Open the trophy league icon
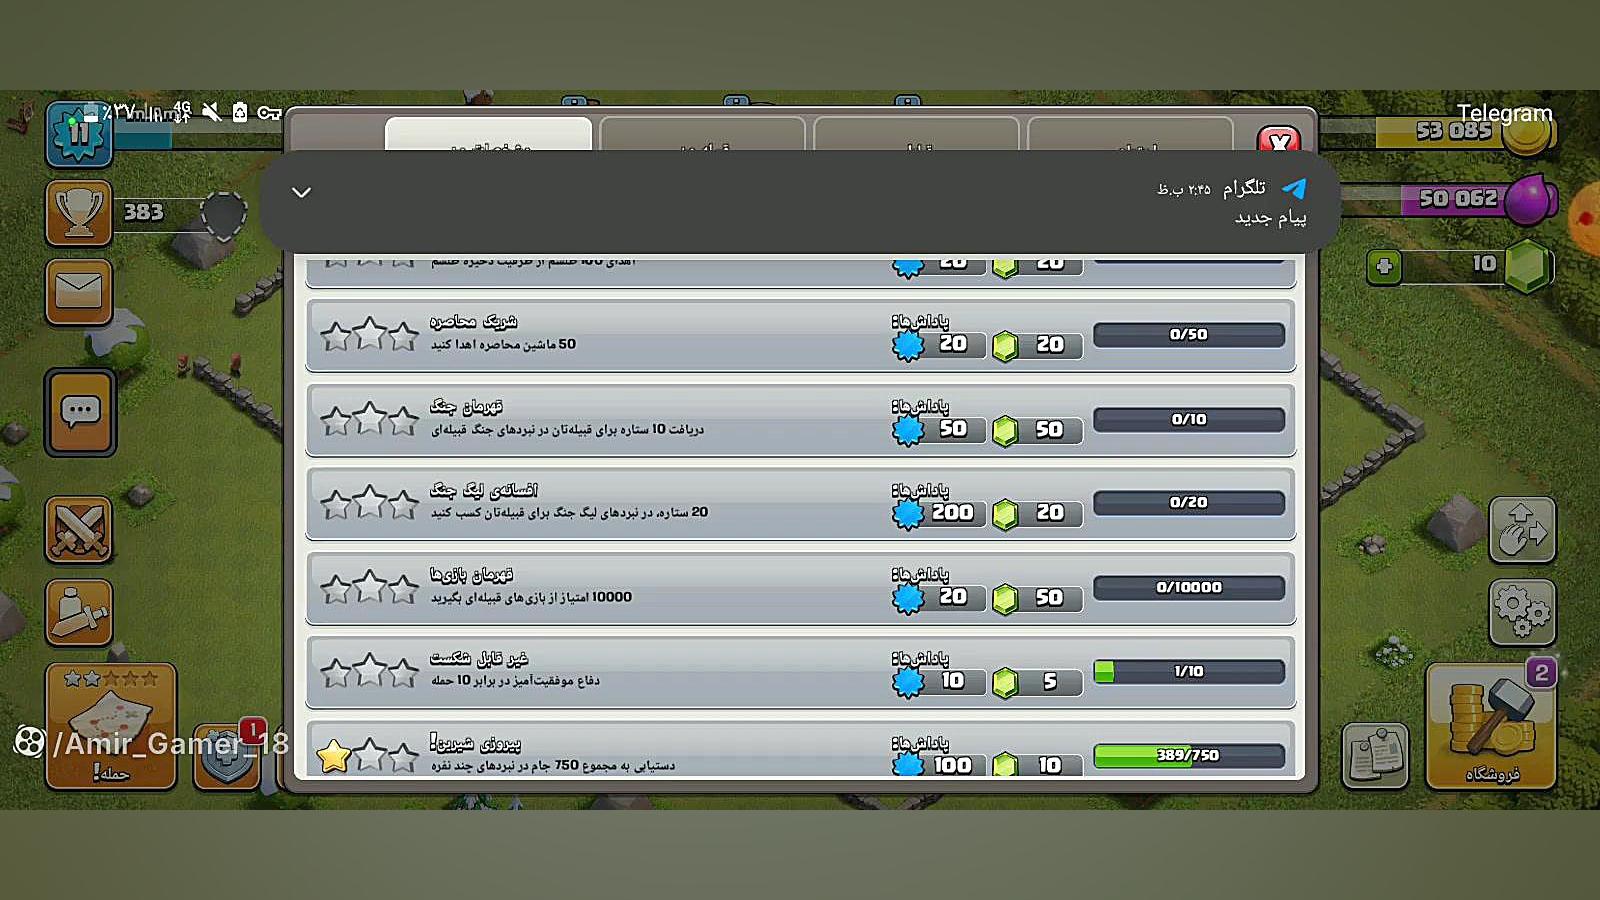 pos(79,213)
